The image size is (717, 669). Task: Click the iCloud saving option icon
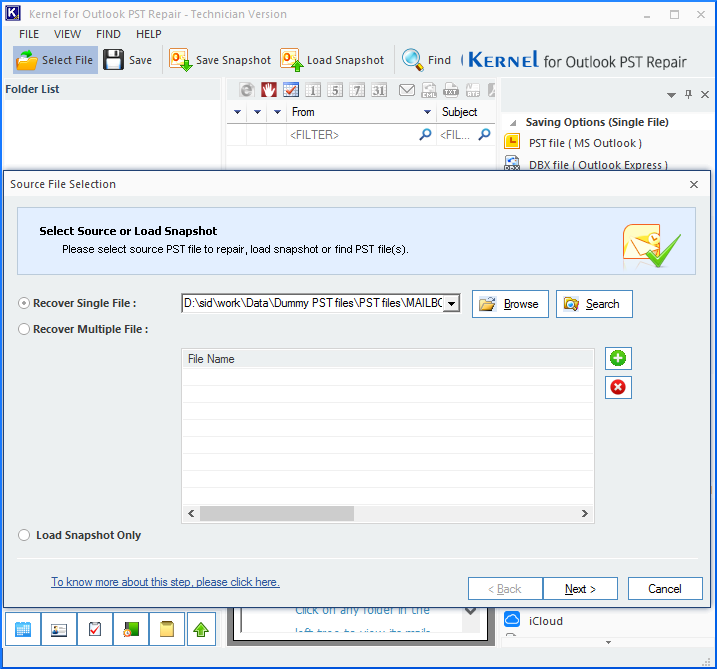(512, 619)
